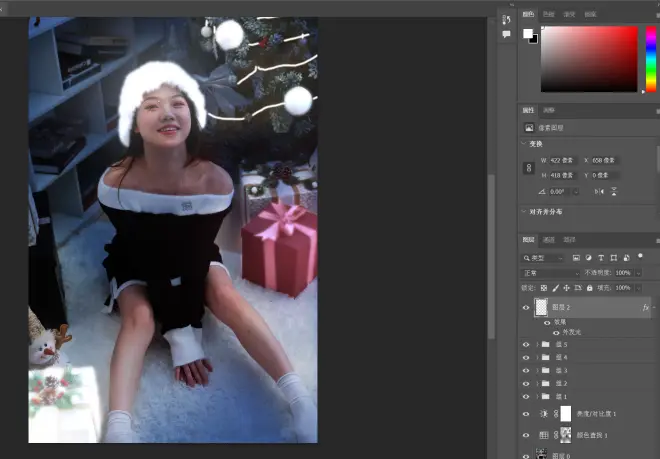Hide the 外发光 outer glow effect
This screenshot has height=459, width=660.
point(556,332)
